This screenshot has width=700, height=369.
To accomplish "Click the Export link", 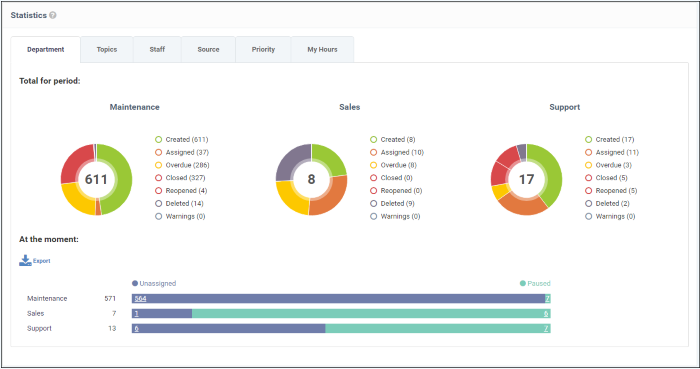I will coord(42,261).
